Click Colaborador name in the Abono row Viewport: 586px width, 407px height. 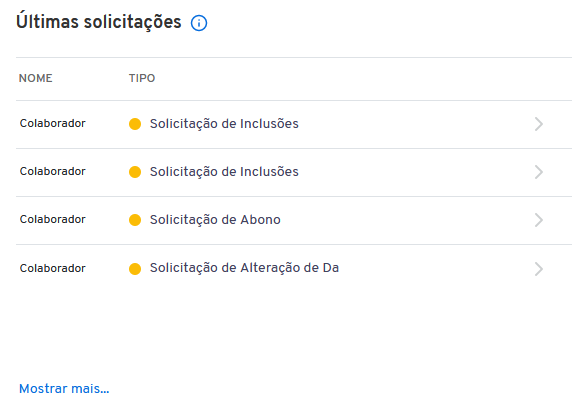pyautogui.click(x=53, y=219)
